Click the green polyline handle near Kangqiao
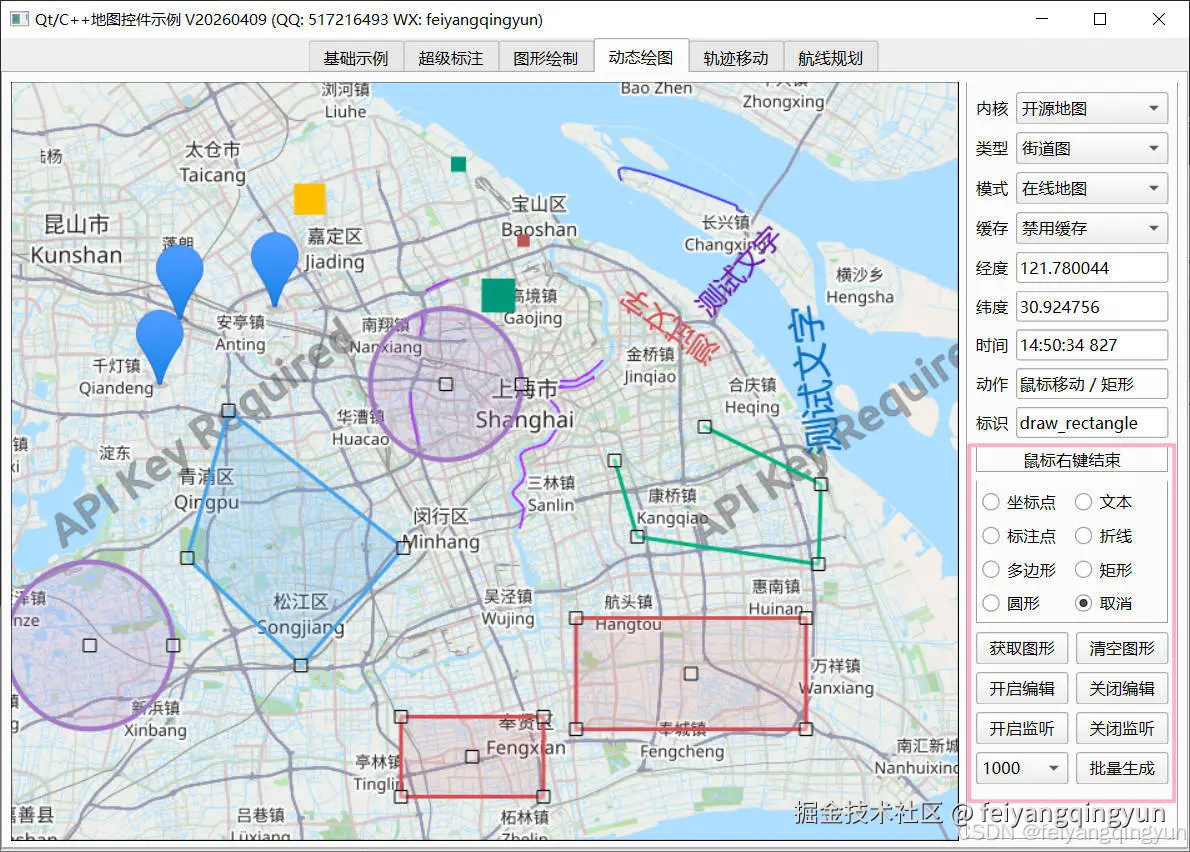This screenshot has height=852, width=1190. point(638,536)
